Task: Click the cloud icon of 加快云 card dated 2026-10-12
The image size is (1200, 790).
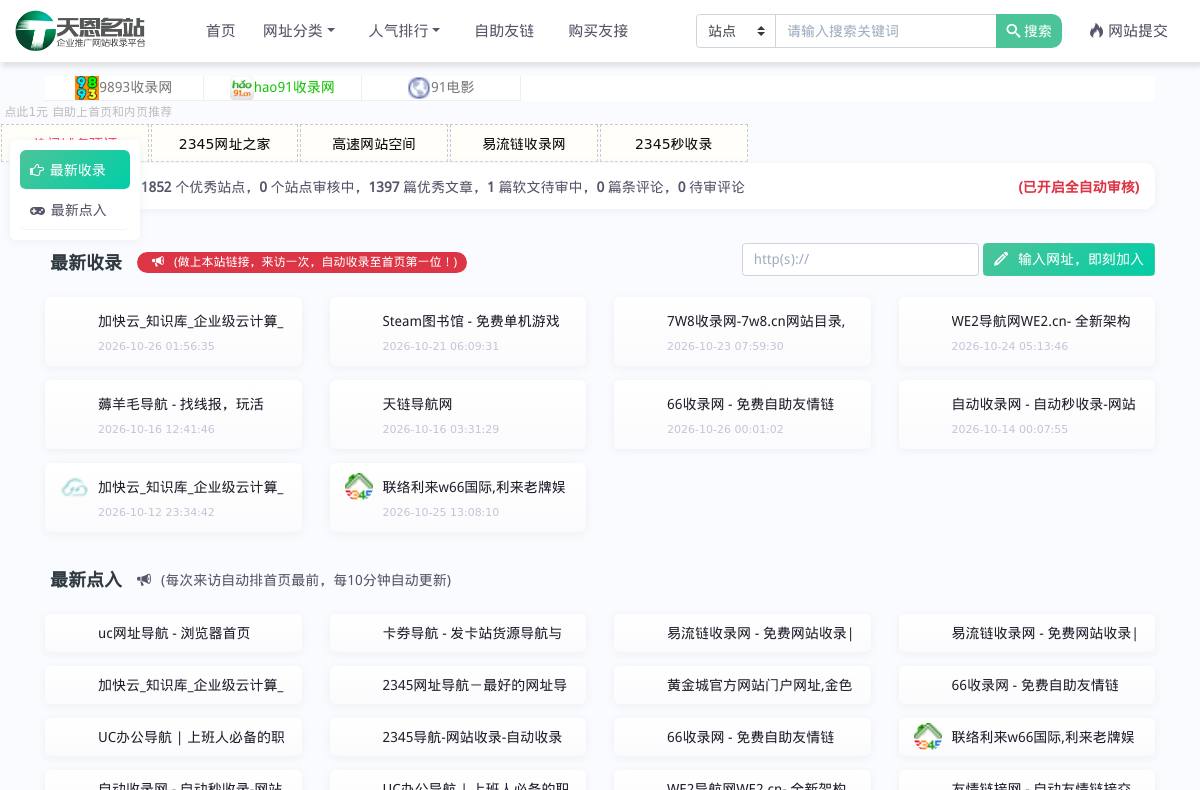Action: (x=75, y=488)
